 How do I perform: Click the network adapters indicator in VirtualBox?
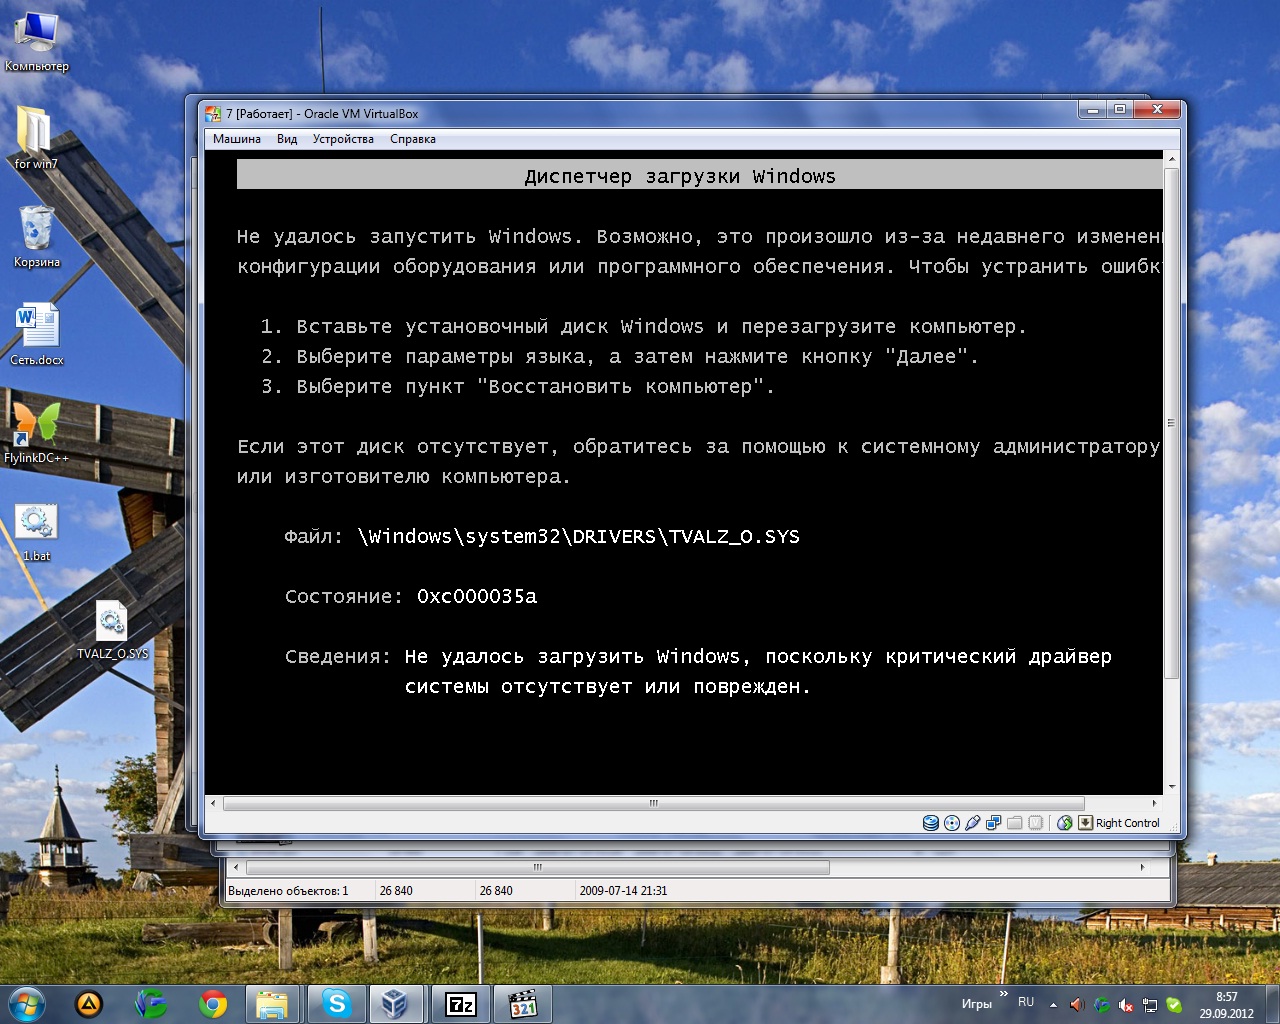(994, 823)
